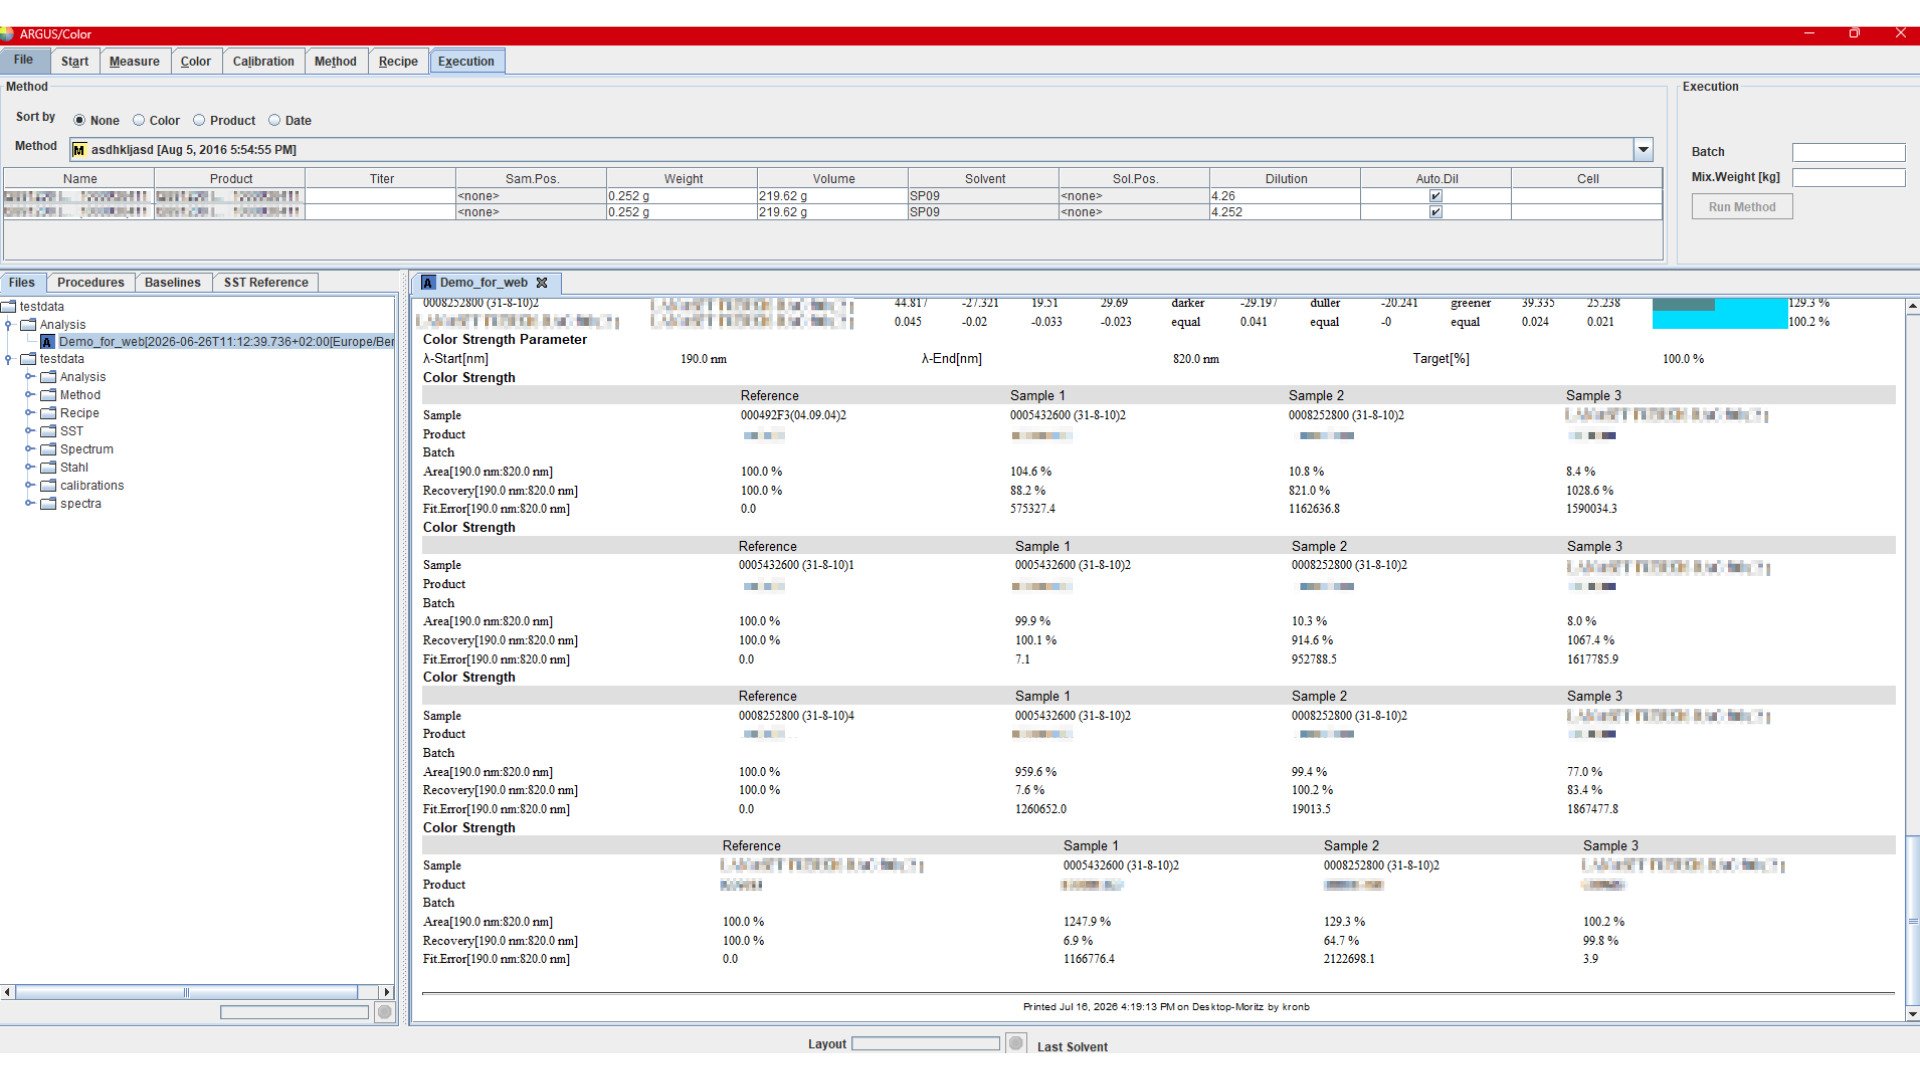1920x1080 pixels.
Task: Click round button beside file tree search field
Action: coord(385,1012)
